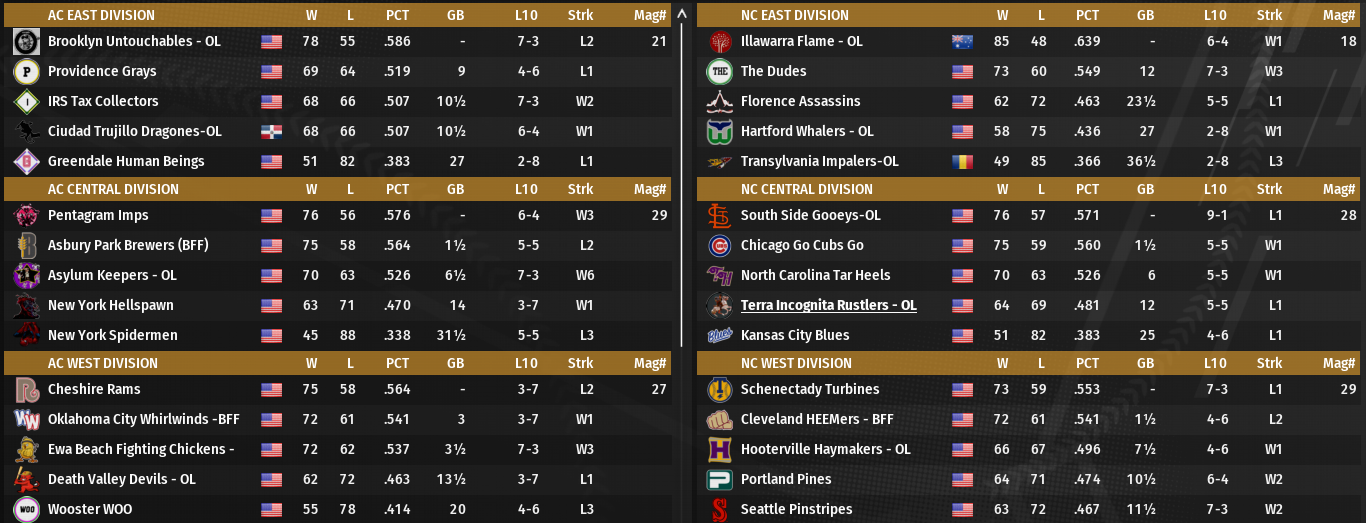Click the Wooster WOO team logo
1366x523 pixels.
point(26,509)
